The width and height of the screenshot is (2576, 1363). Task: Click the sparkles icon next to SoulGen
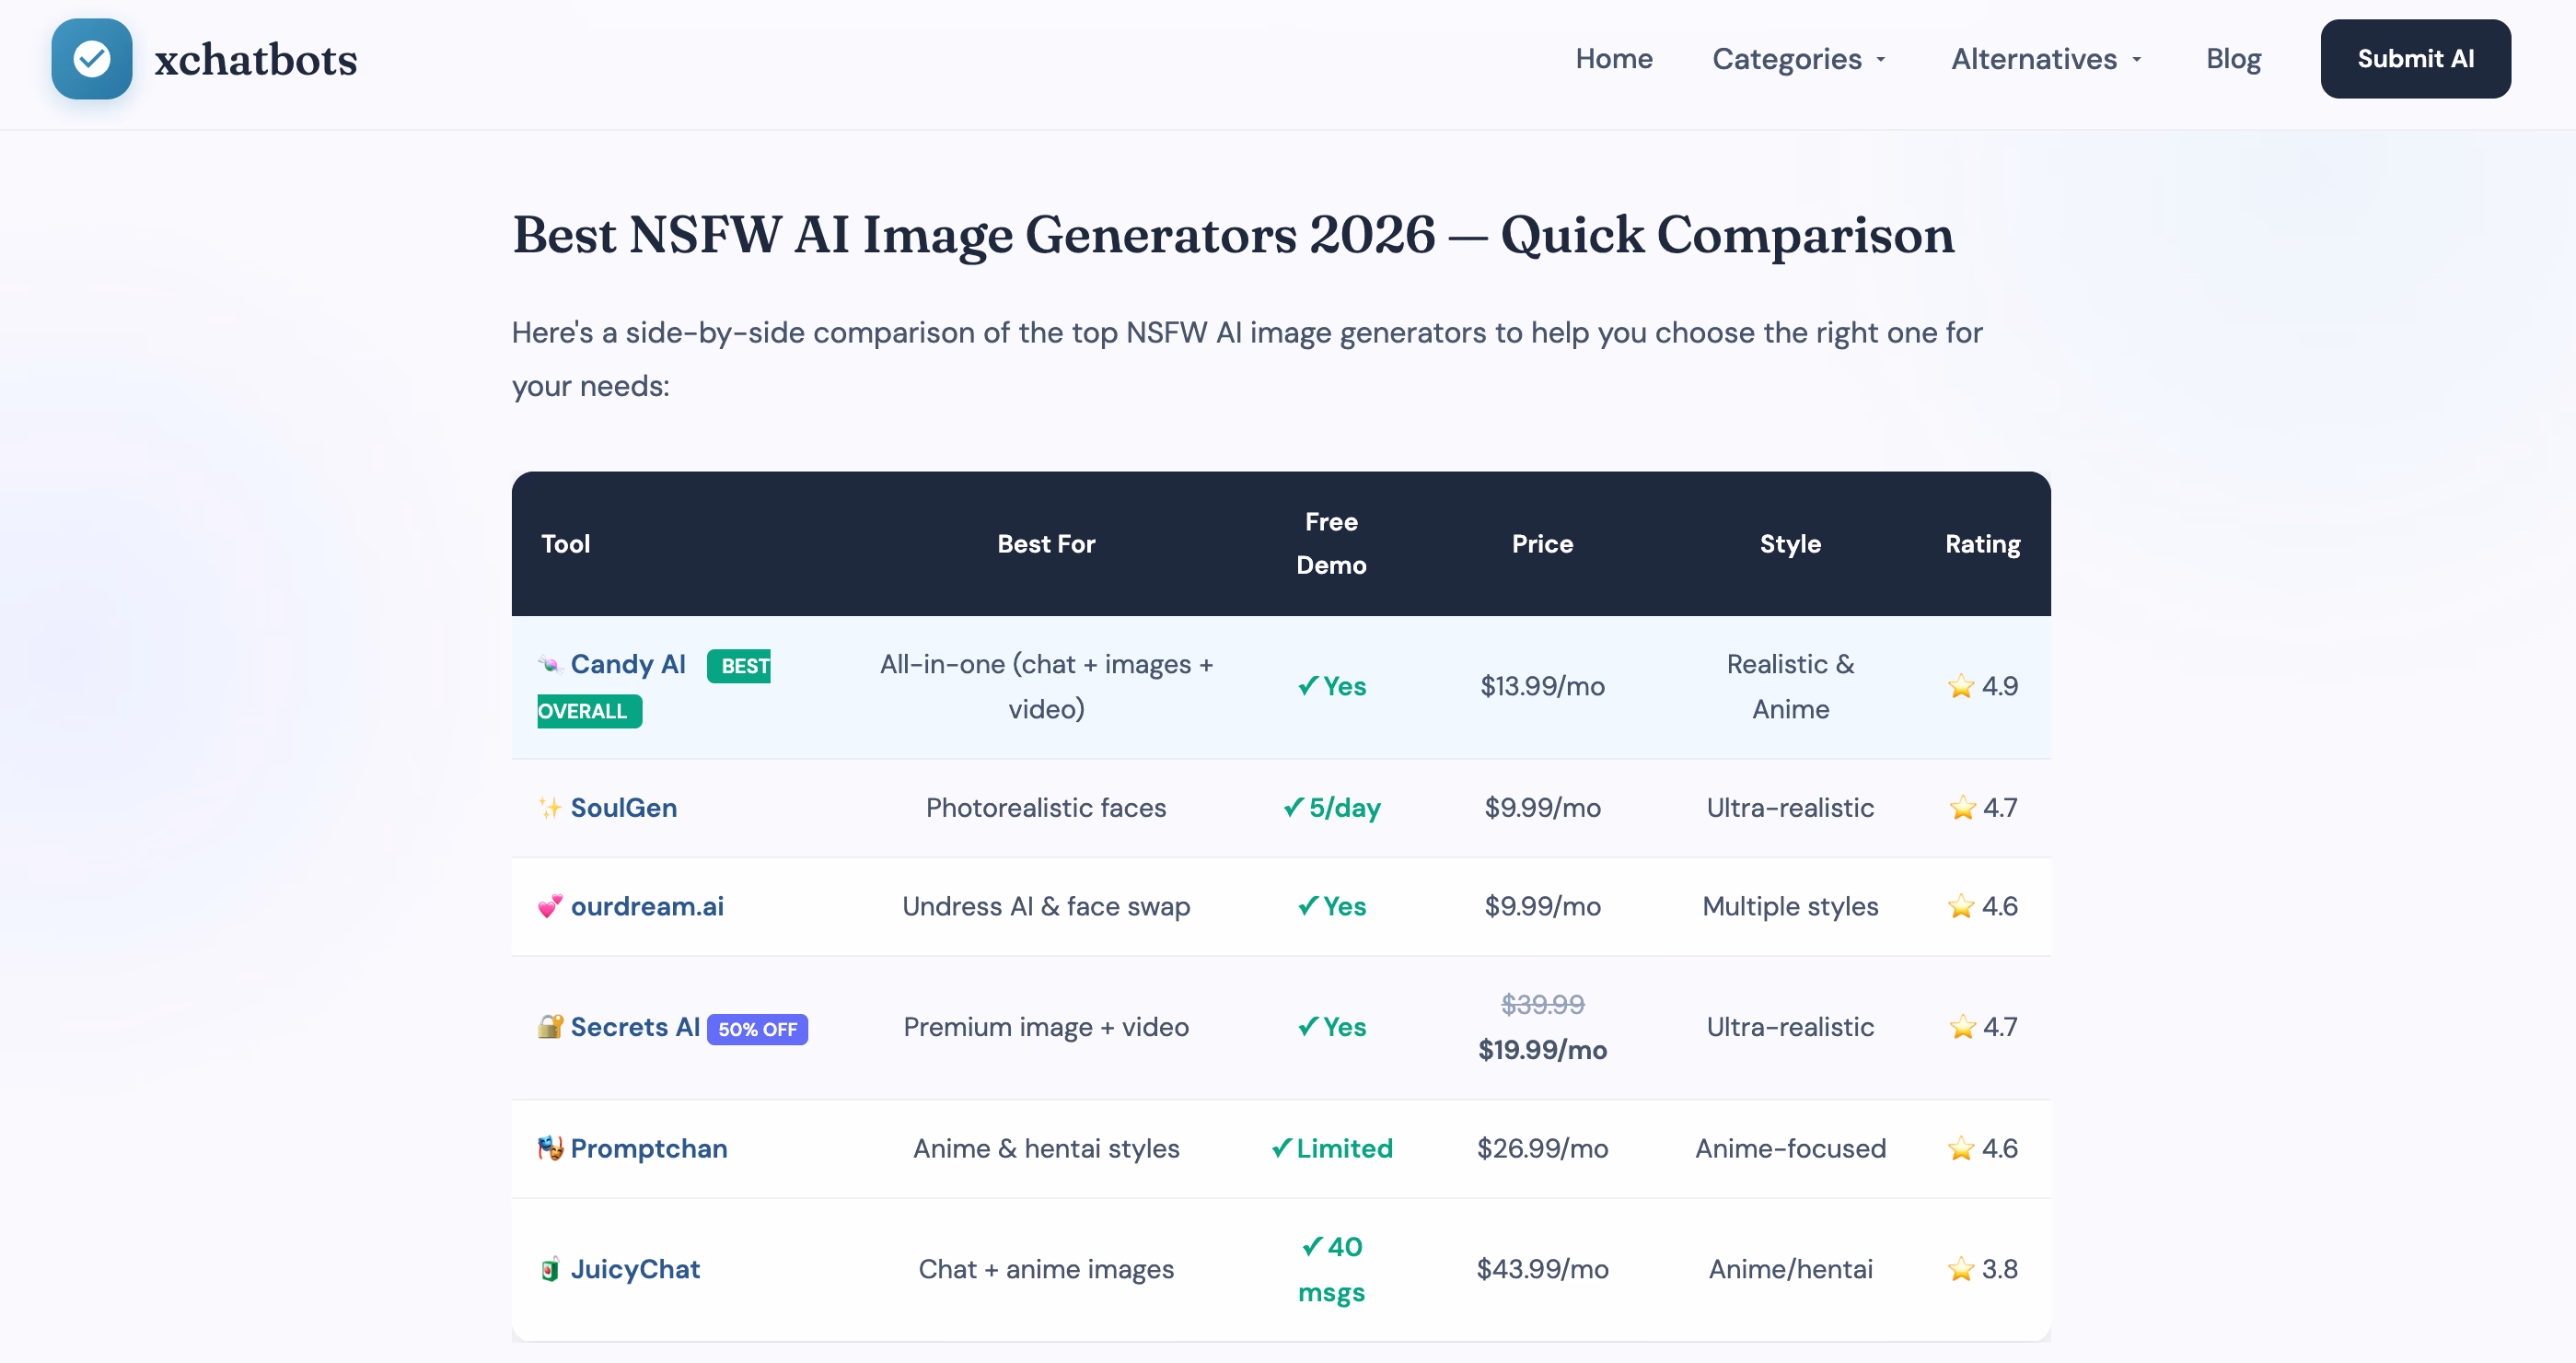point(550,808)
